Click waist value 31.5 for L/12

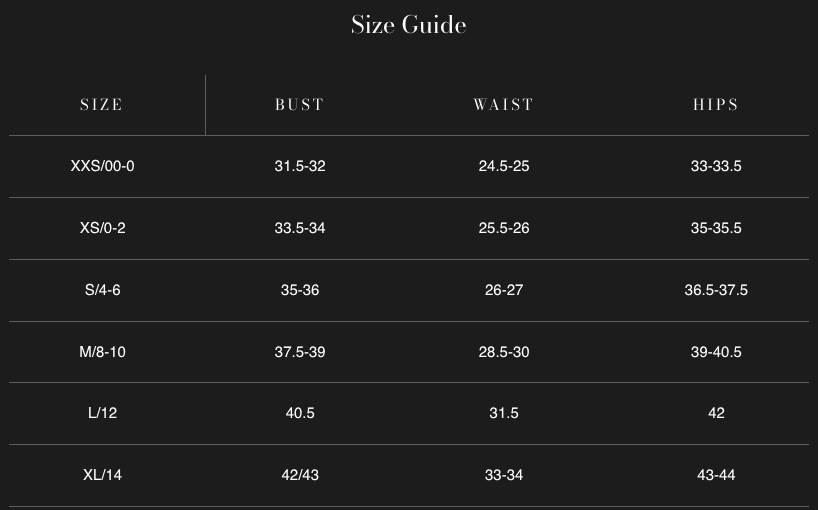click(504, 413)
